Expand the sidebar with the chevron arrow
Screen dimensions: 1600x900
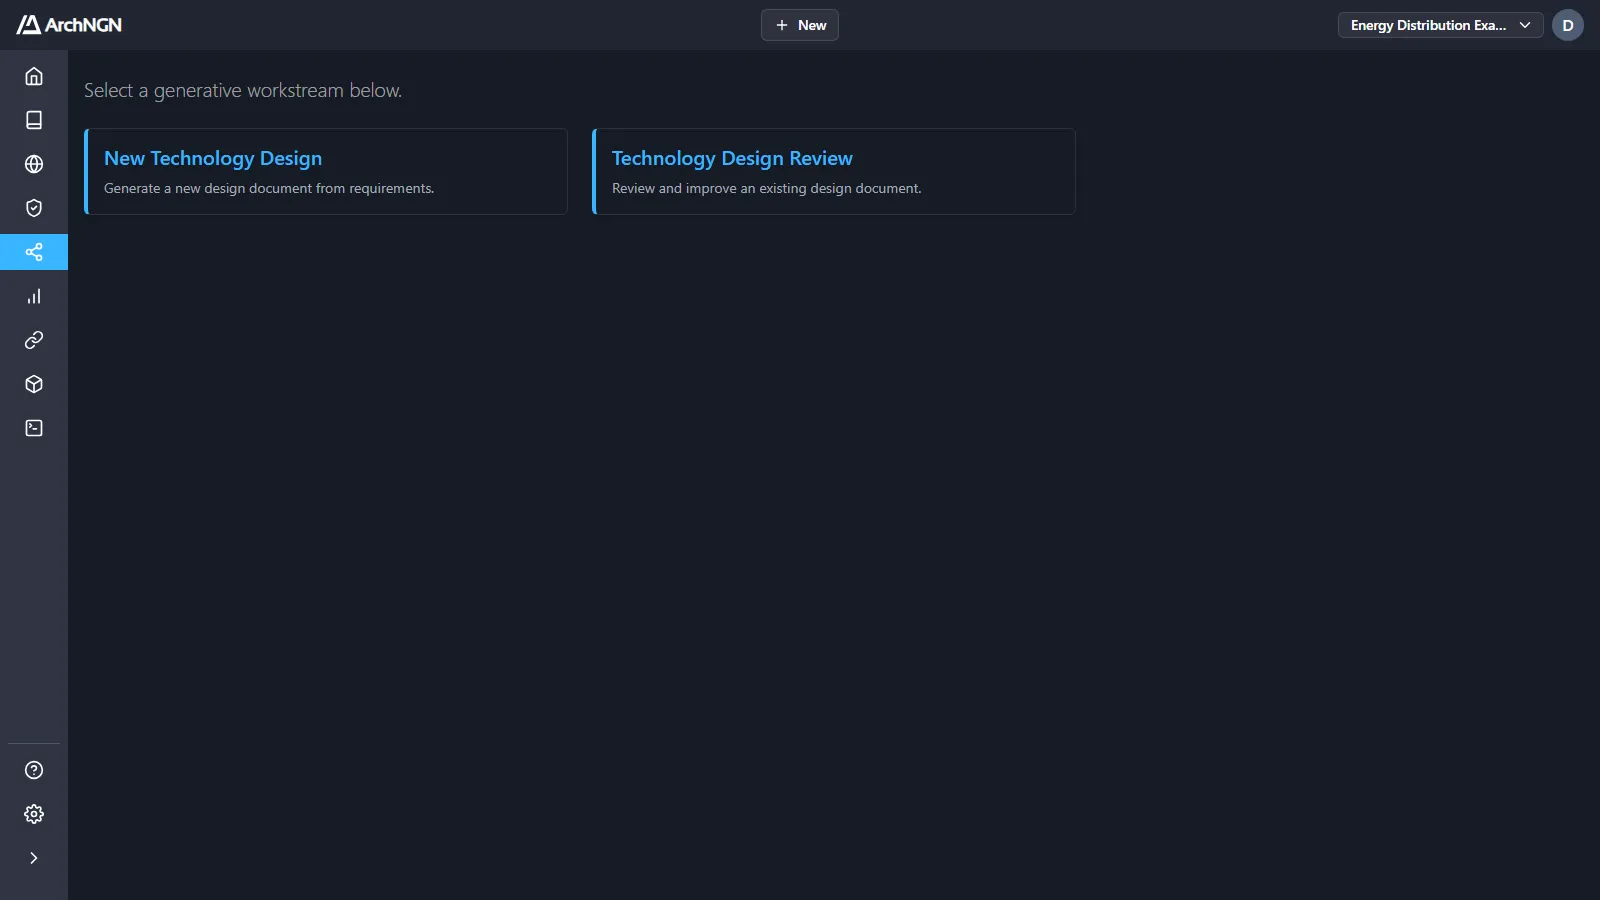[x=34, y=858]
